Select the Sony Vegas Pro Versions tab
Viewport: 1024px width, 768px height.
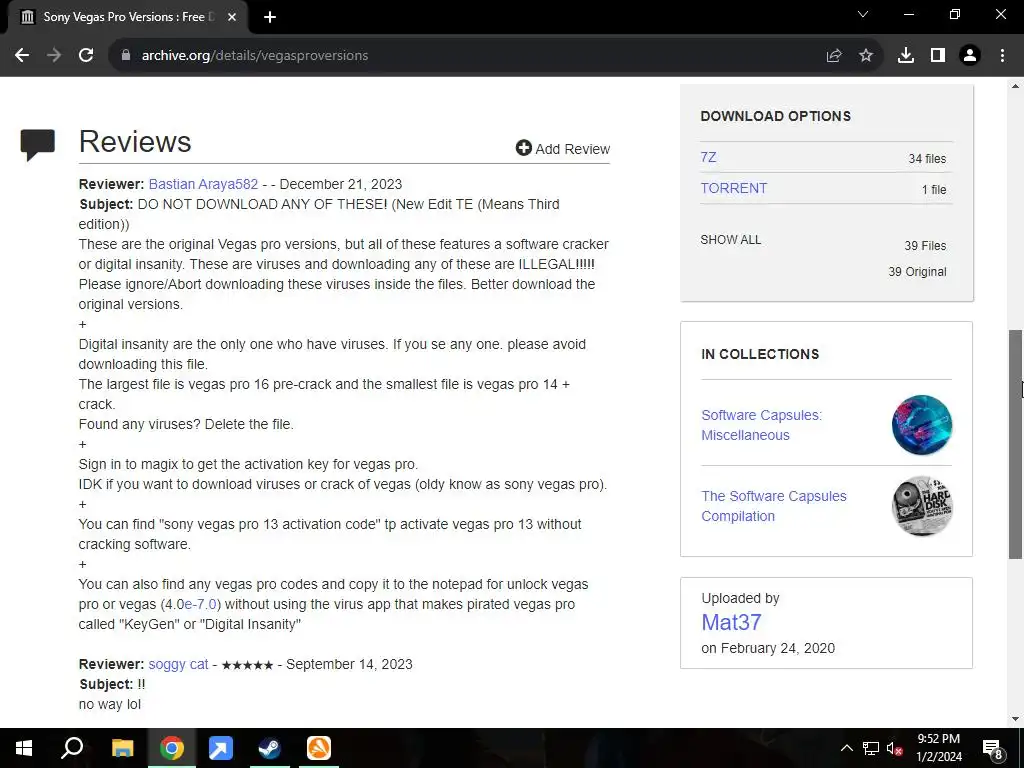point(127,17)
